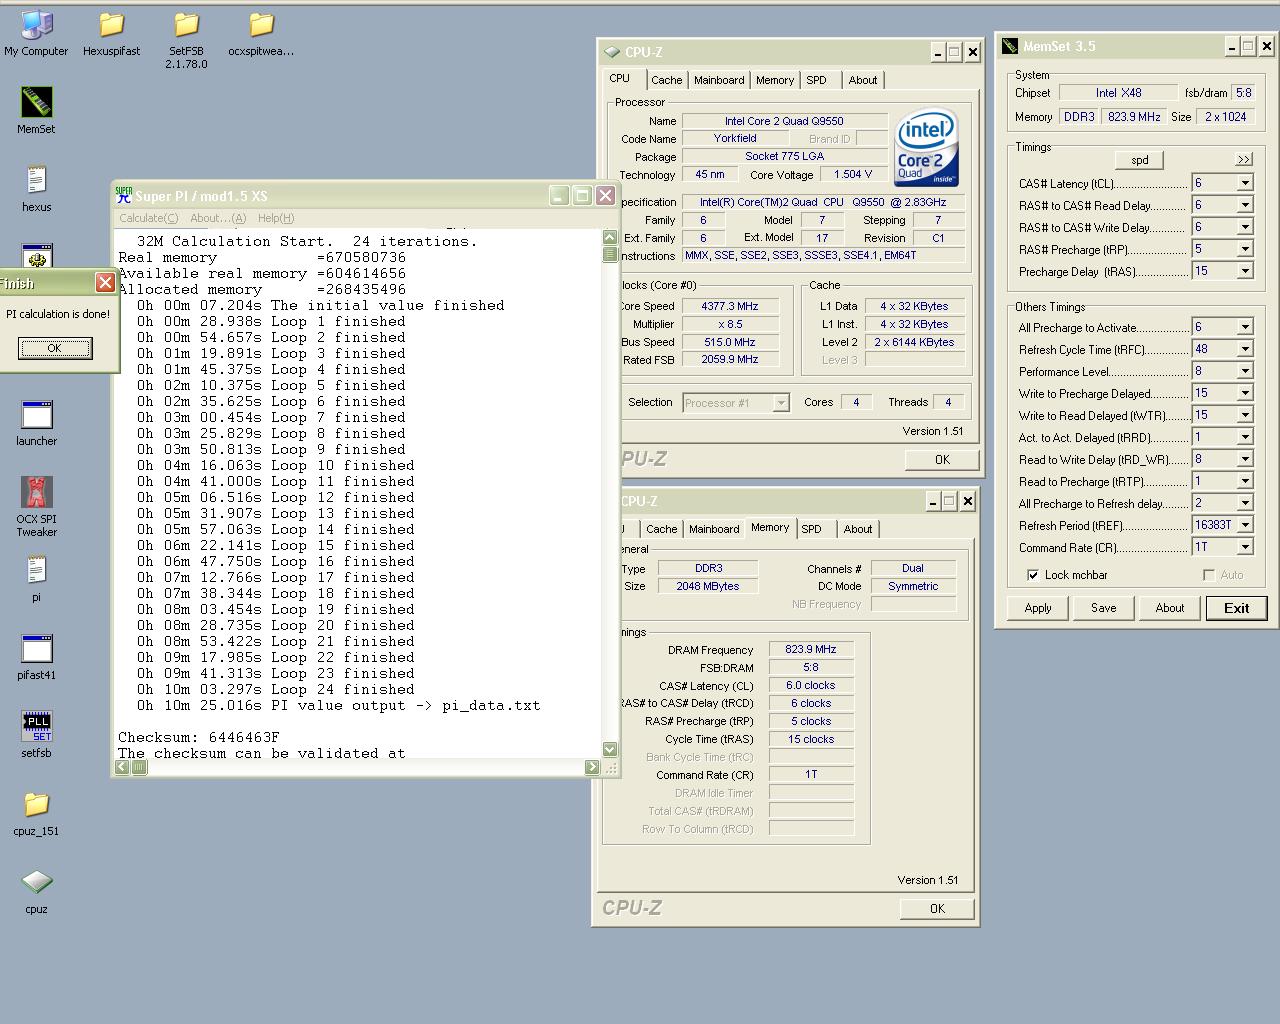Open the Refresh Cycle Time (tRFC) dropdown
The width and height of the screenshot is (1280, 1024).
[x=1245, y=349]
